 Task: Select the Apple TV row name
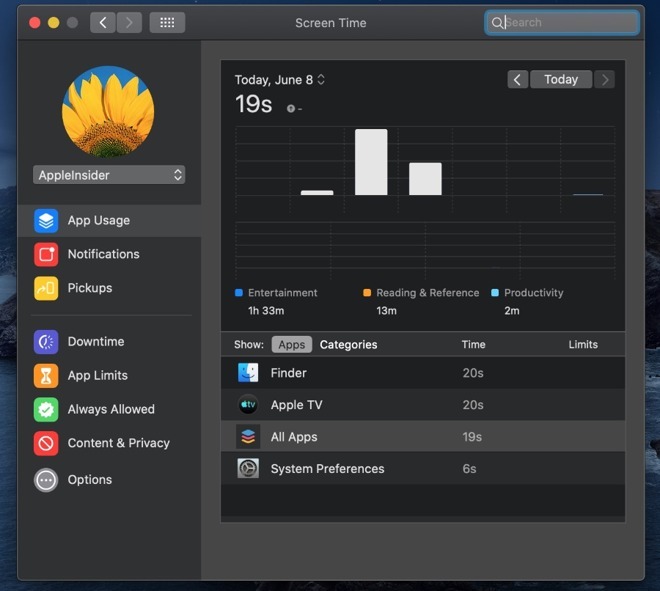[x=297, y=405]
